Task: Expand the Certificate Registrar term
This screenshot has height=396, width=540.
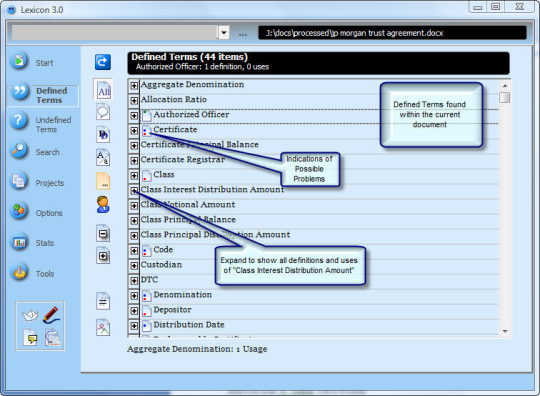Action: 134,160
